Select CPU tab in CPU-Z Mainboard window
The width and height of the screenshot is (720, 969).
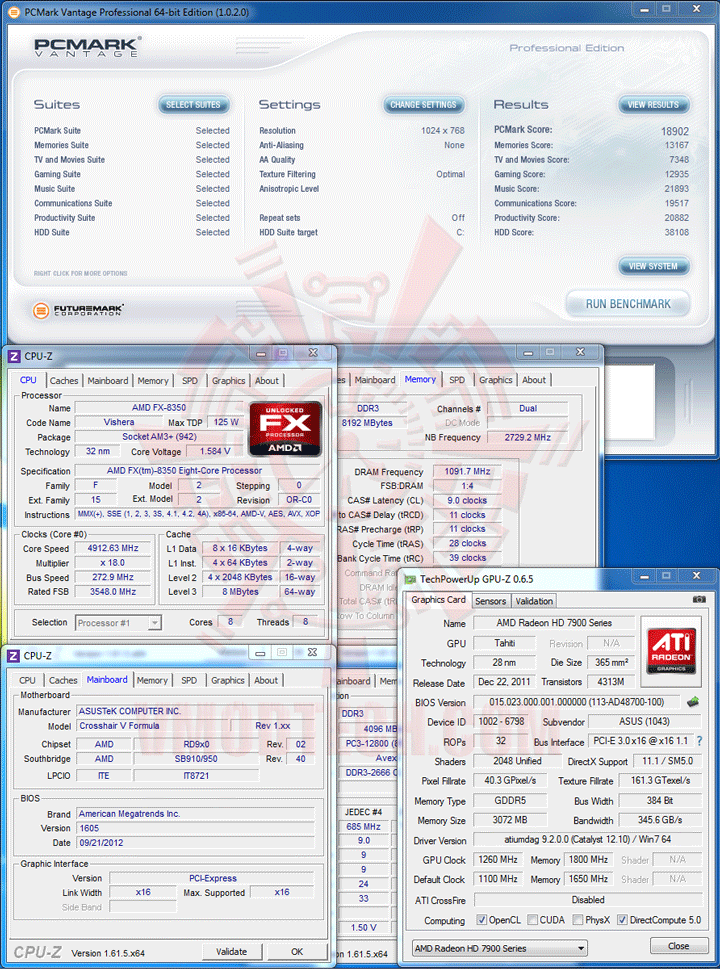tap(27, 680)
